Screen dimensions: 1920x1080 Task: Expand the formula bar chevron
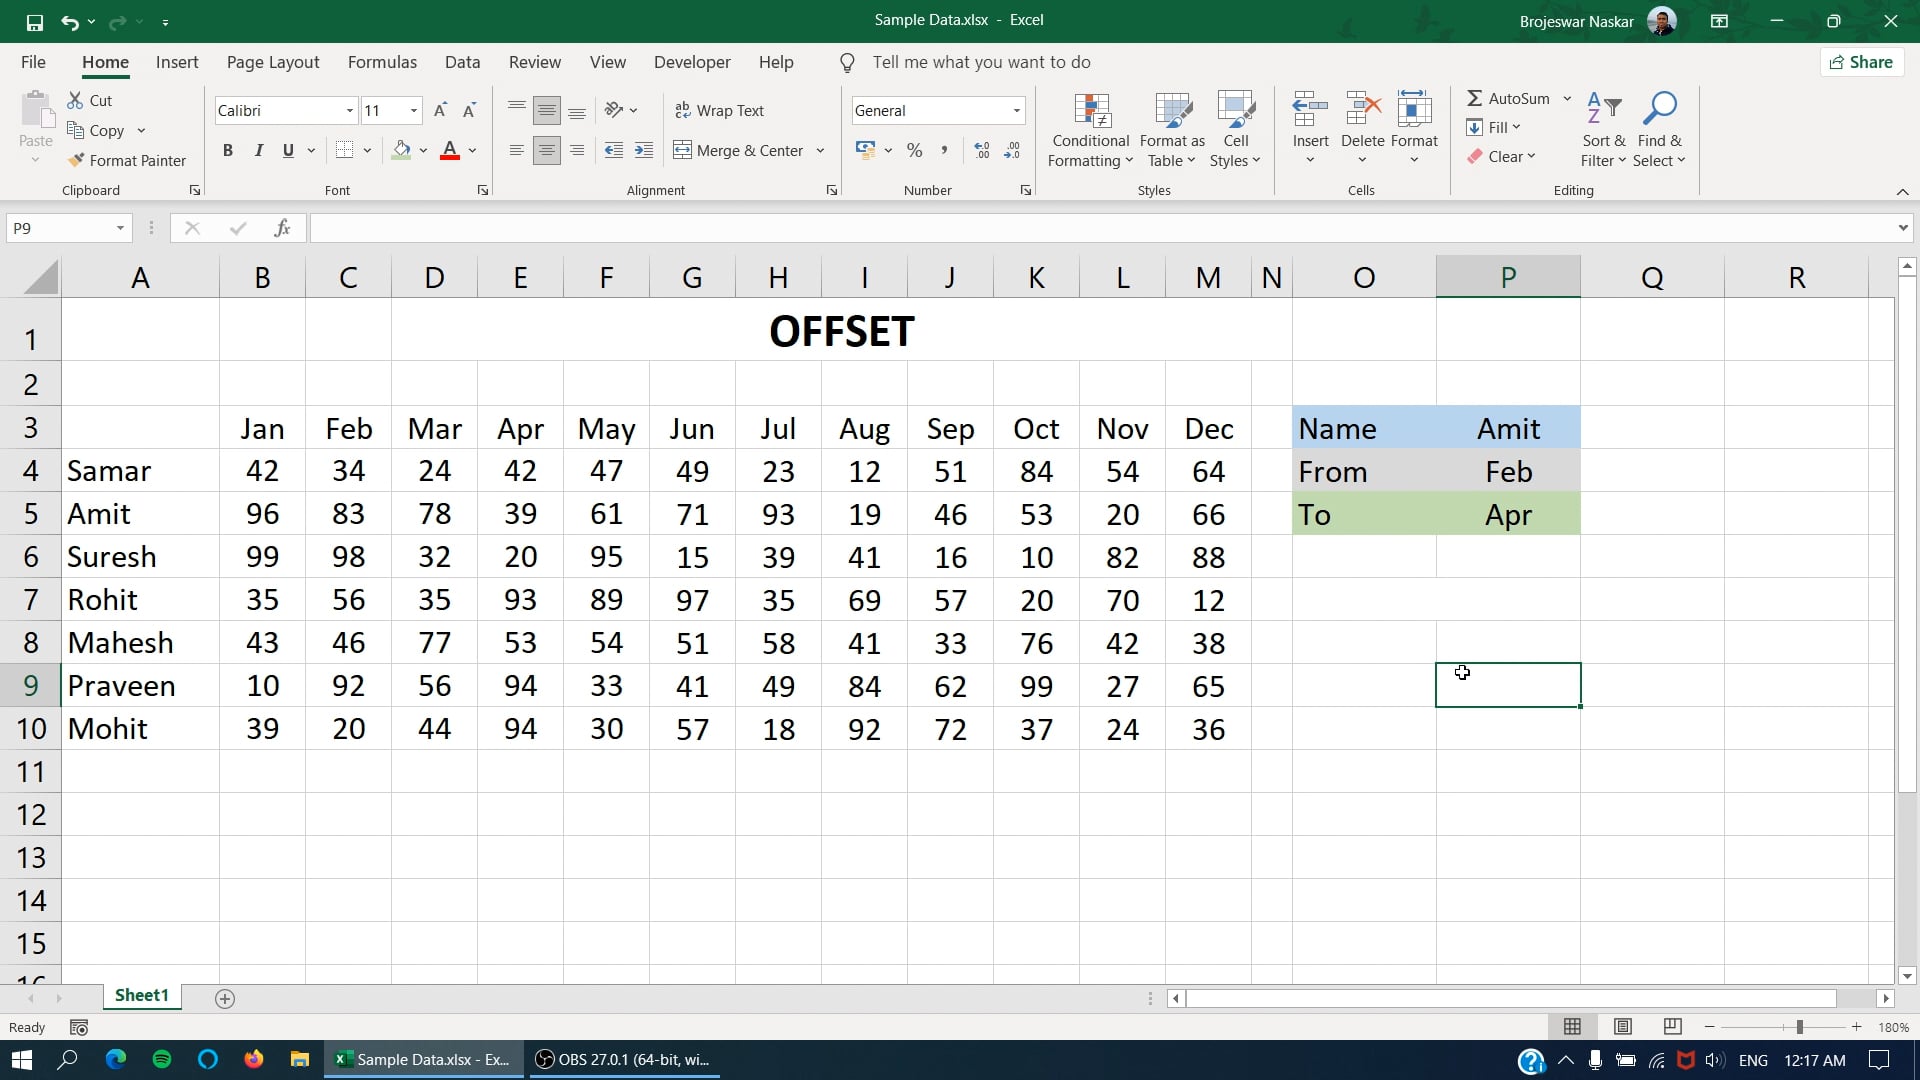pyautogui.click(x=1902, y=228)
